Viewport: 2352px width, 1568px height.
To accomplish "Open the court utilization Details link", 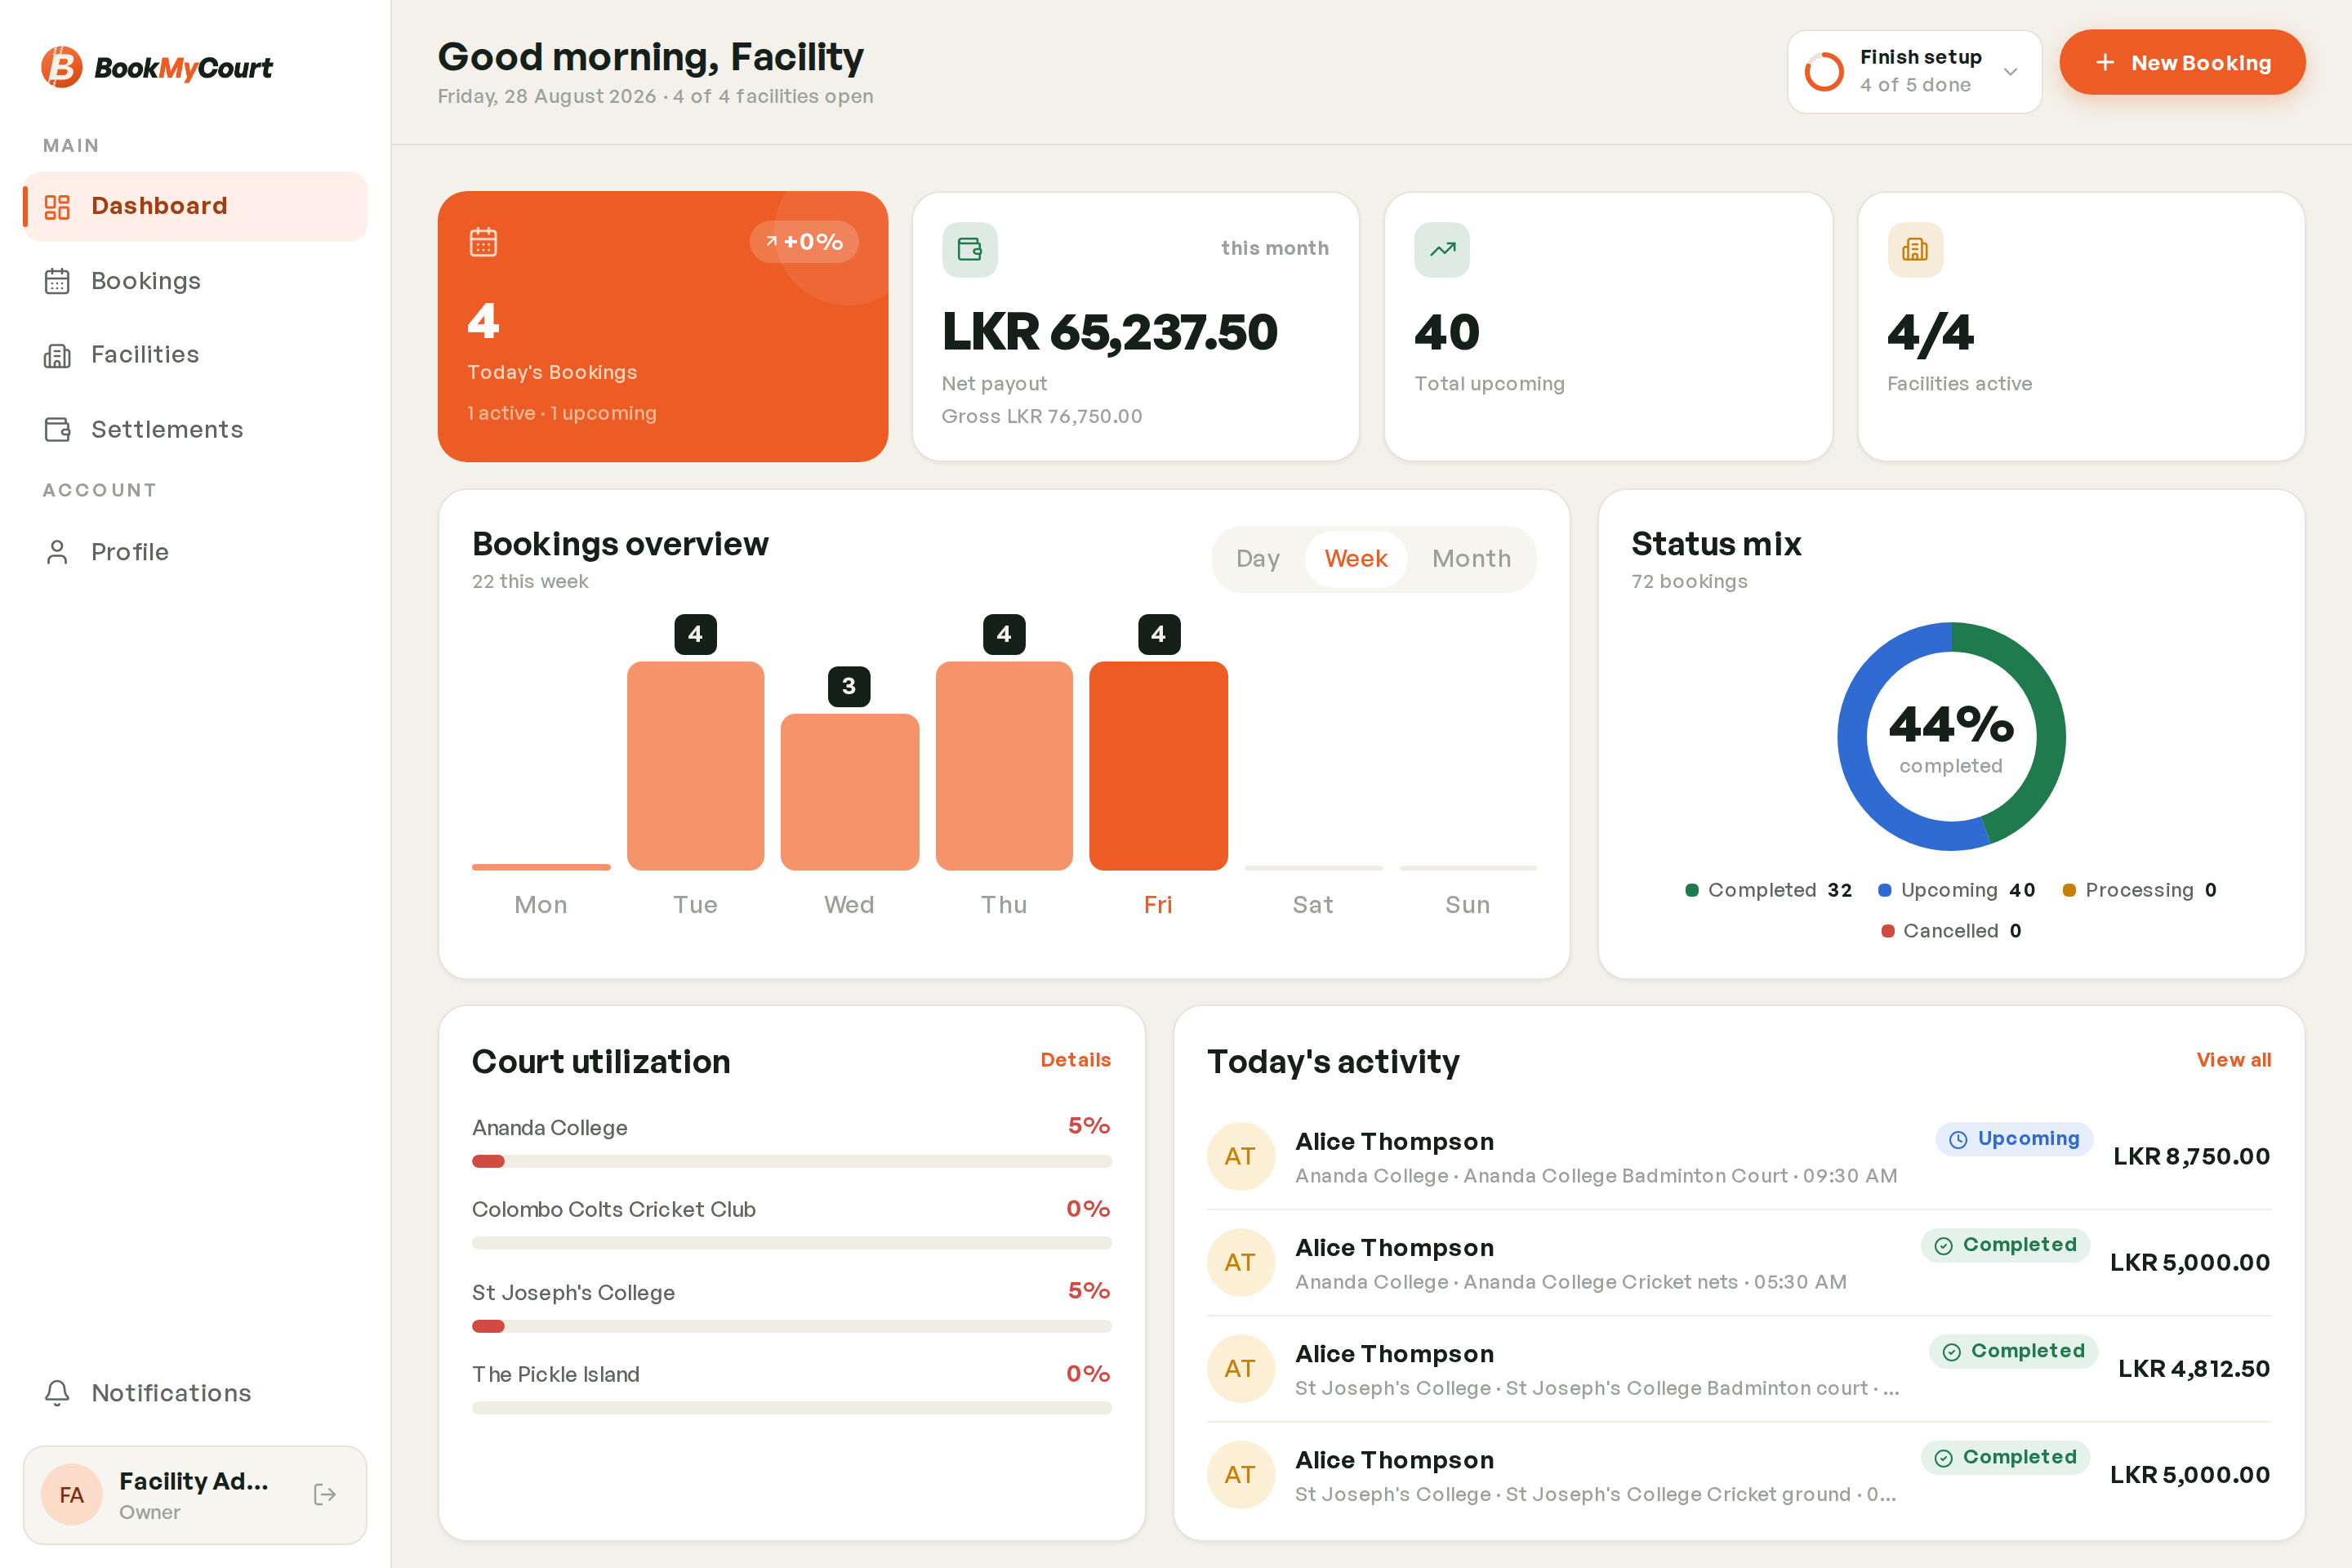I will [1075, 1060].
